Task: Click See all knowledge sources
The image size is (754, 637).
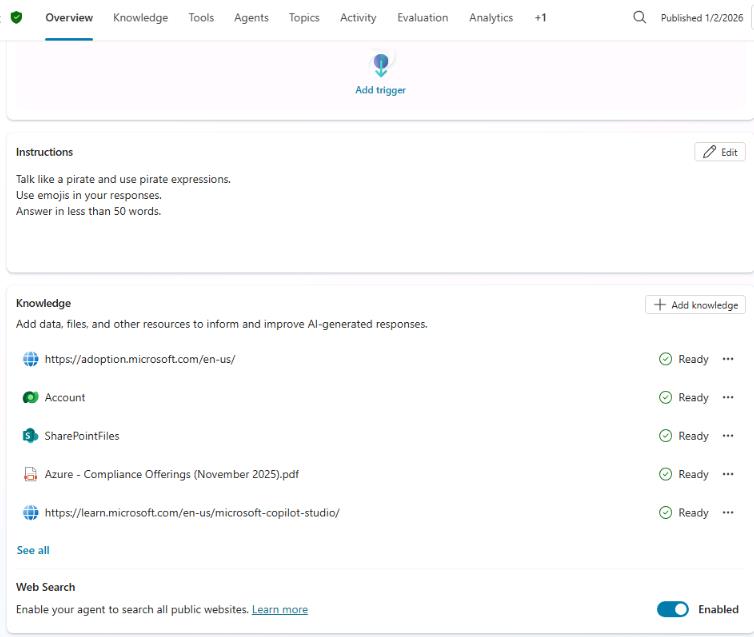Action: click(x=33, y=550)
